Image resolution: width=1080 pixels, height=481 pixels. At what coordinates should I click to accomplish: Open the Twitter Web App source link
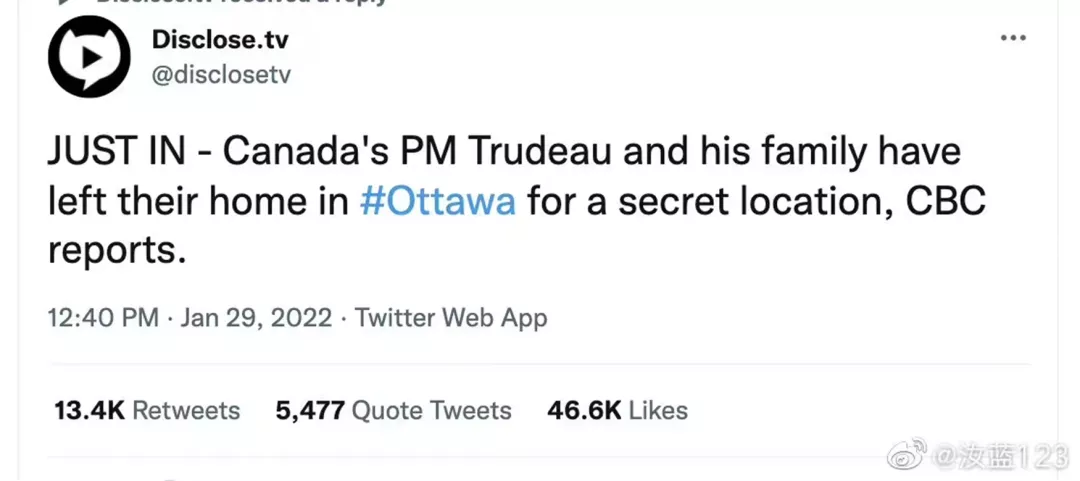pyautogui.click(x=451, y=318)
